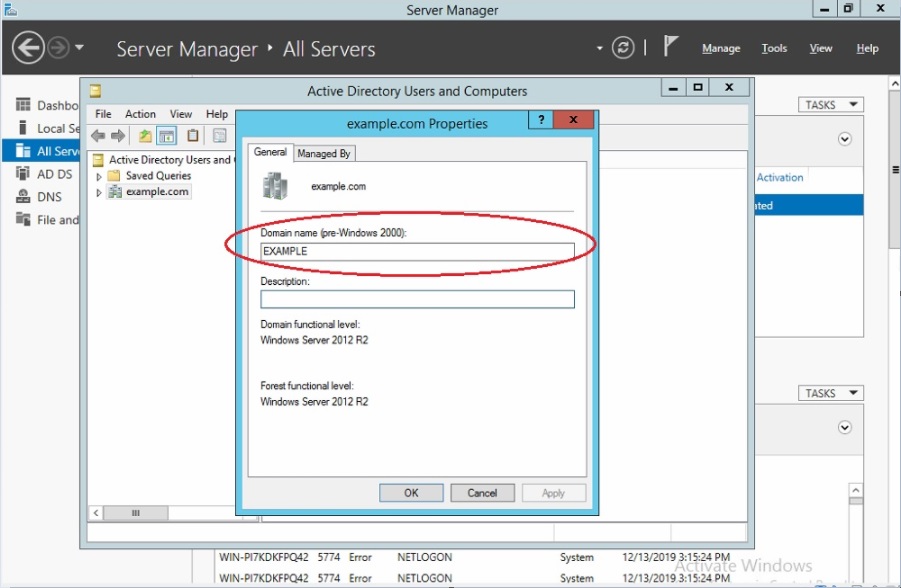Click the clipboard icon in ADUC toolbar
This screenshot has height=588, width=901.
tap(192, 136)
